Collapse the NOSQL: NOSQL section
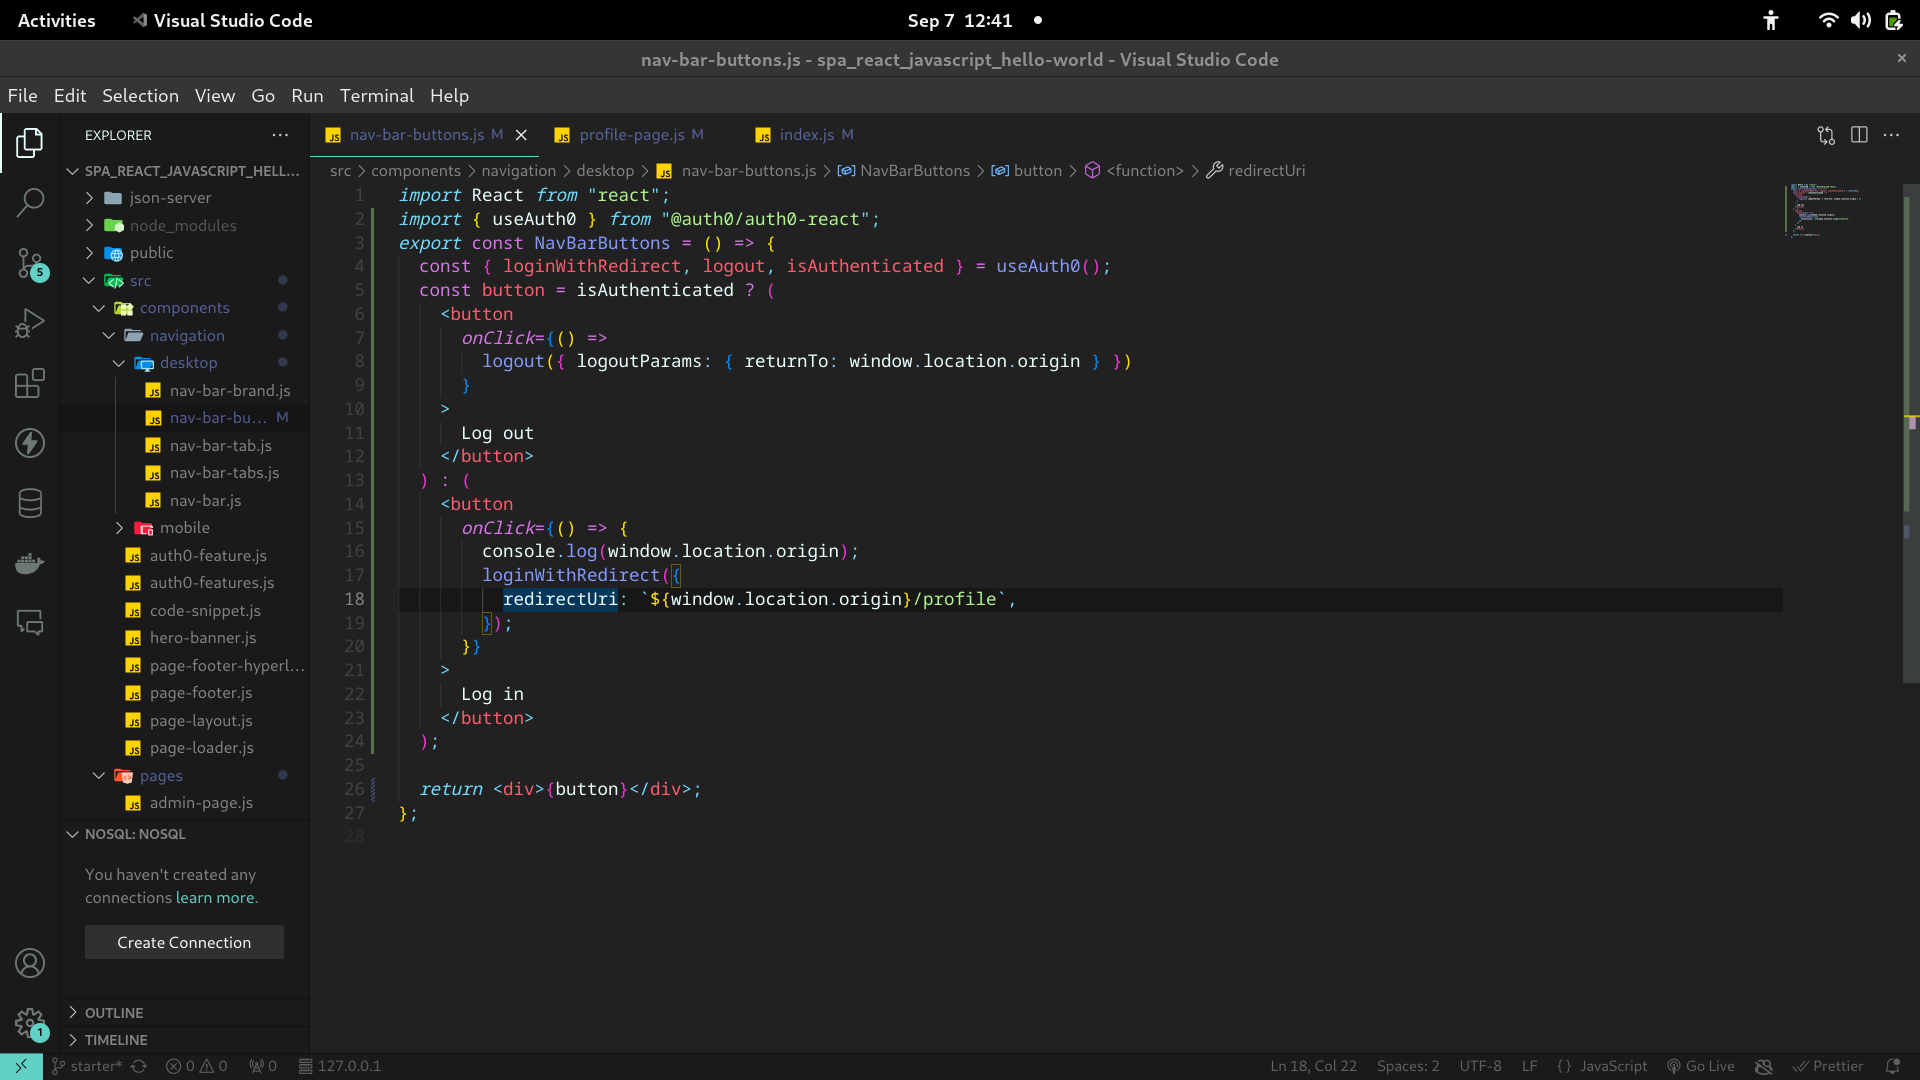Viewport: 1920px width, 1080px height. point(185,834)
